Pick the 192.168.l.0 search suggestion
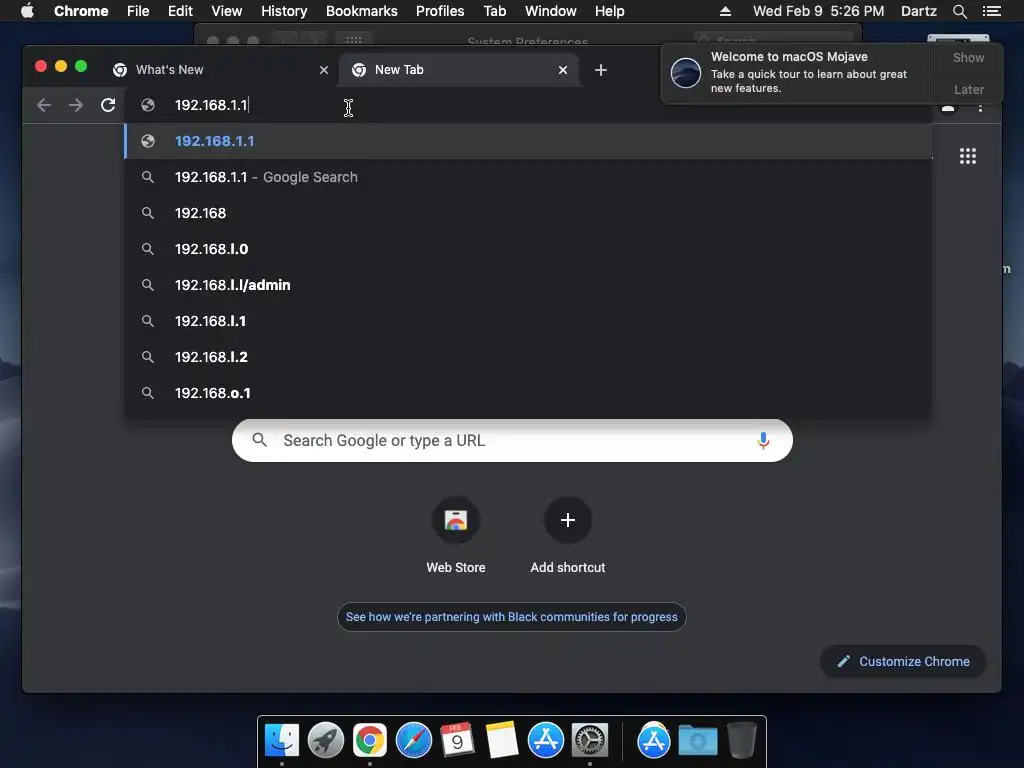The width and height of the screenshot is (1024, 768). pyautogui.click(x=528, y=249)
